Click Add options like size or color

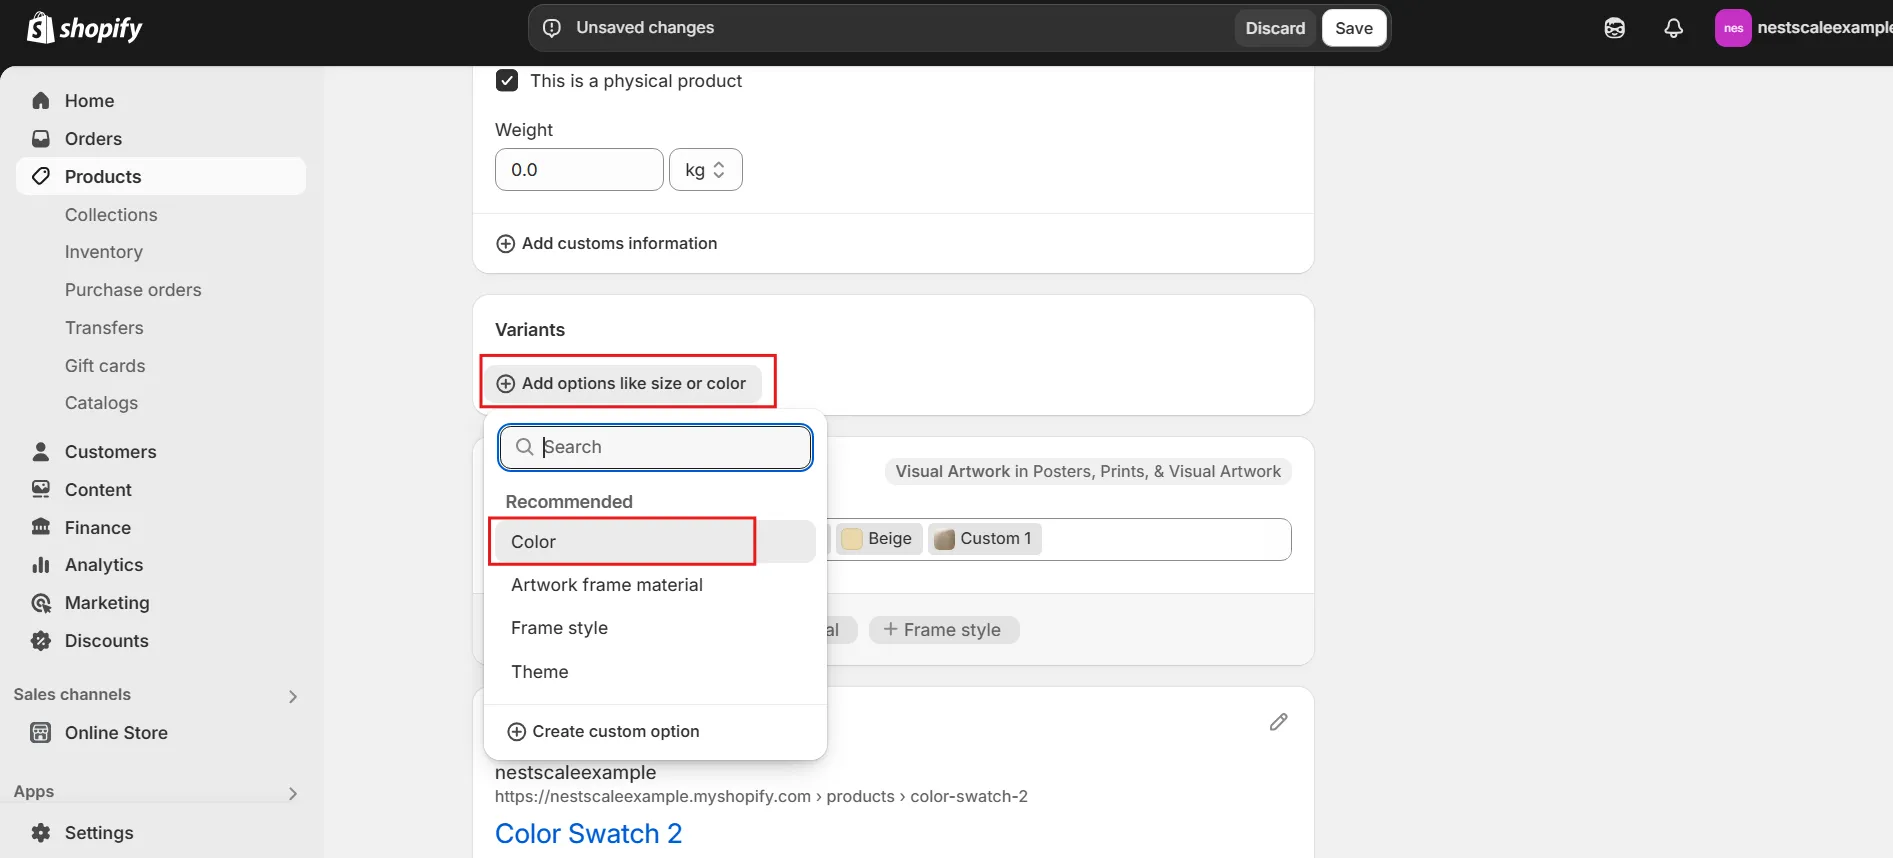622,384
